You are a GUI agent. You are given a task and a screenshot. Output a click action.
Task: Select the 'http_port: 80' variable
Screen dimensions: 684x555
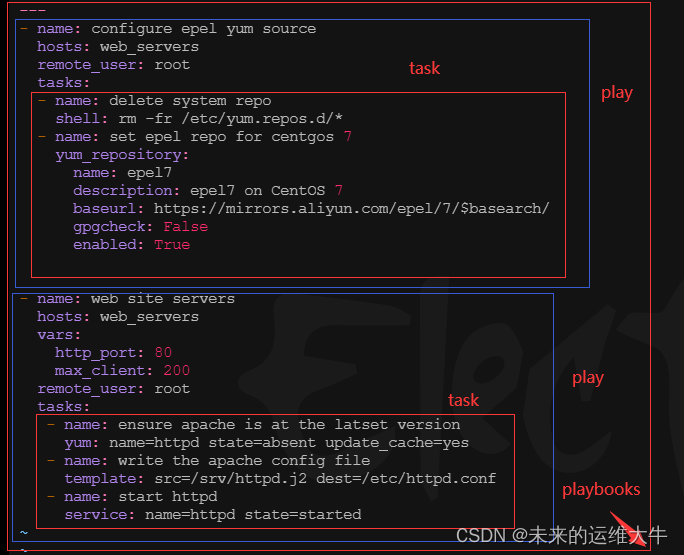(x=113, y=353)
